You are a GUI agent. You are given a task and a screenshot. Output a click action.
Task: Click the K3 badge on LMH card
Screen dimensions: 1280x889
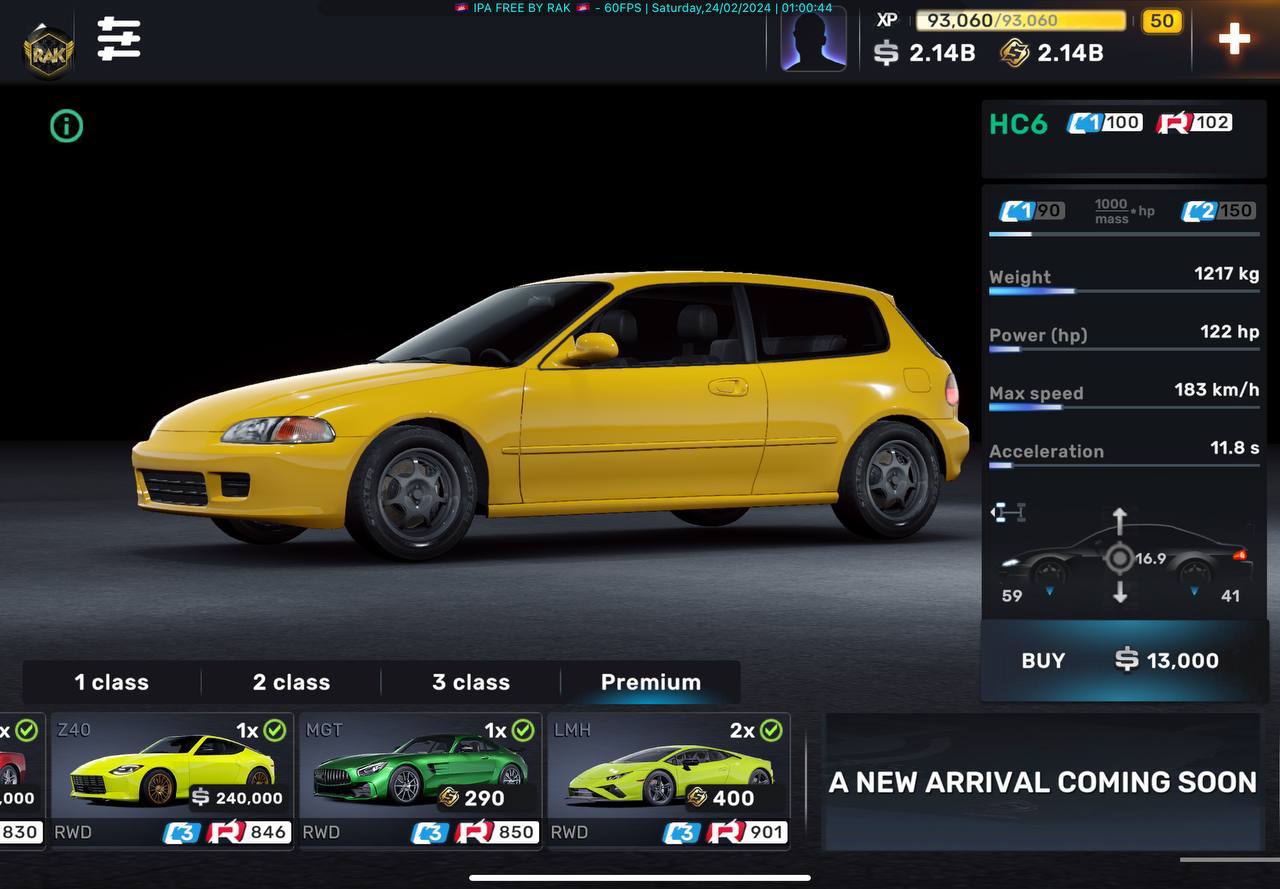681,832
